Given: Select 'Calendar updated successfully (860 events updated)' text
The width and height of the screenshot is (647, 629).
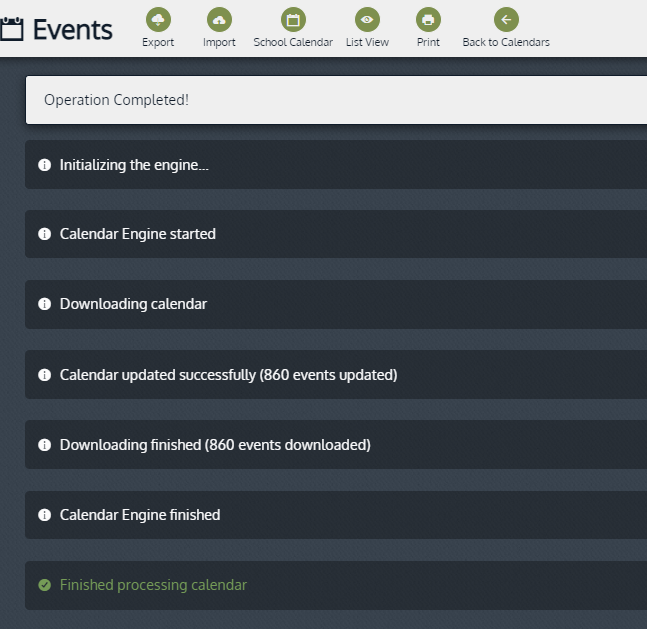Looking at the screenshot, I should (x=229, y=375).
